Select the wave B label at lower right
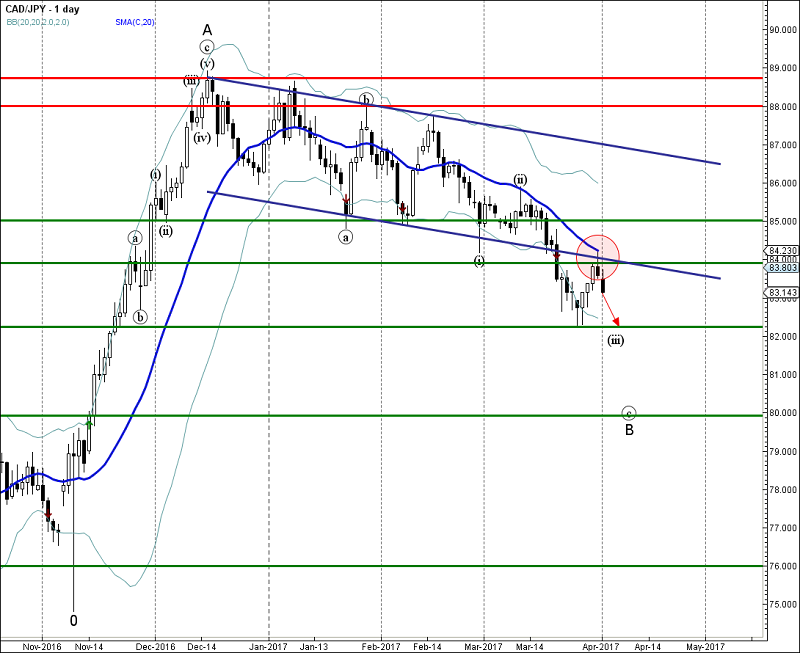 click(x=629, y=431)
